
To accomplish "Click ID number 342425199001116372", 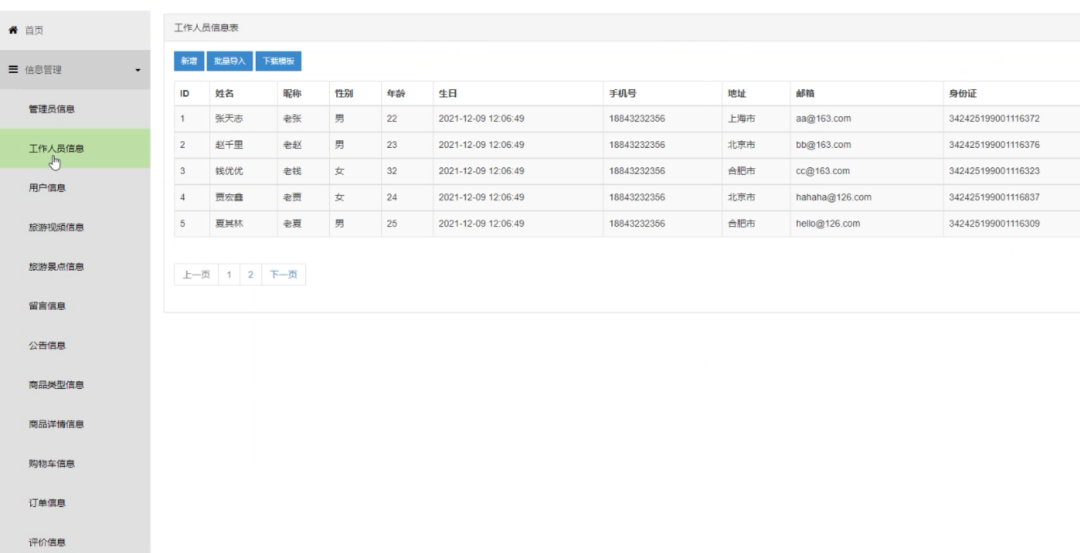I will pyautogui.click(x=994, y=118).
